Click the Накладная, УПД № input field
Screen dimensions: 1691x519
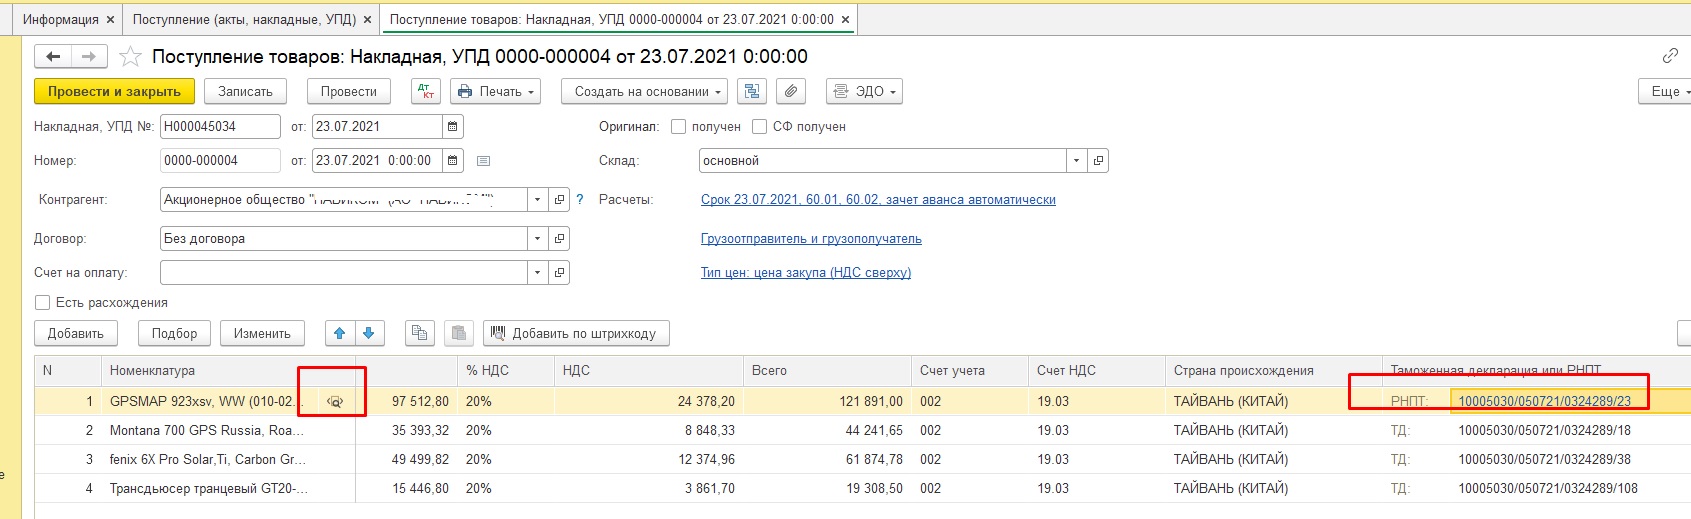point(220,127)
